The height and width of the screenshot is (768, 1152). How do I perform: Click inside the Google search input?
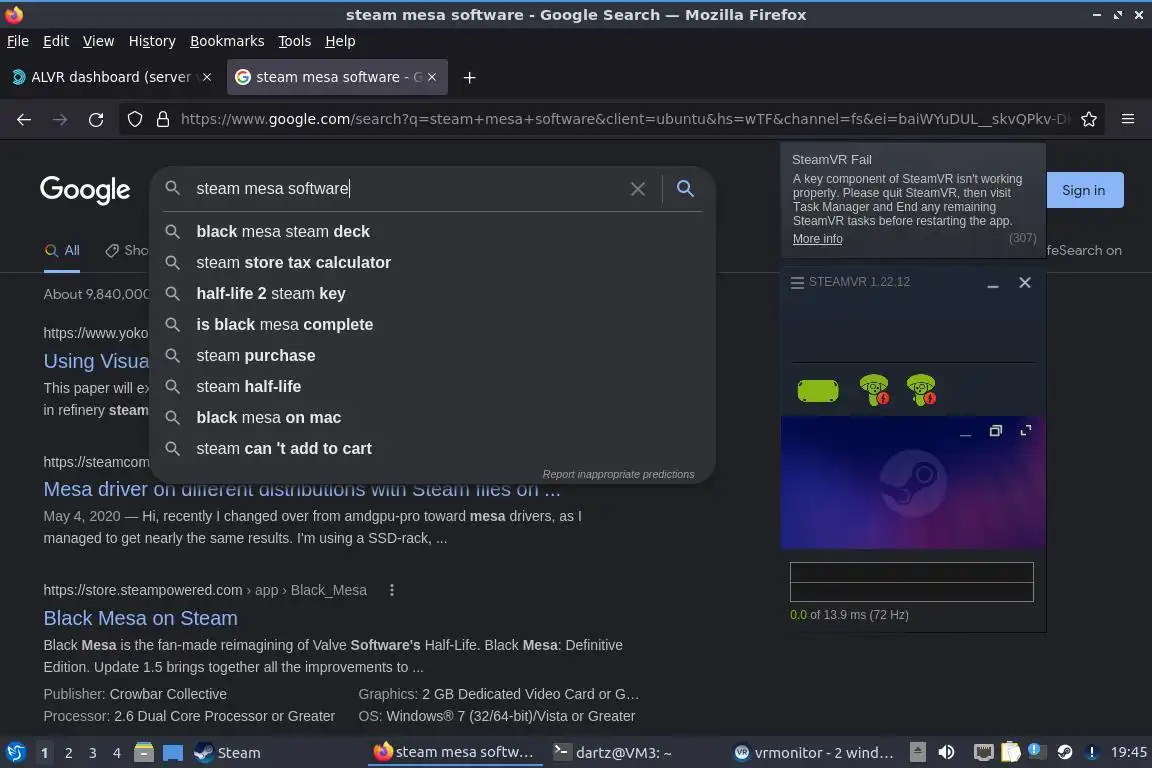[x=408, y=189]
